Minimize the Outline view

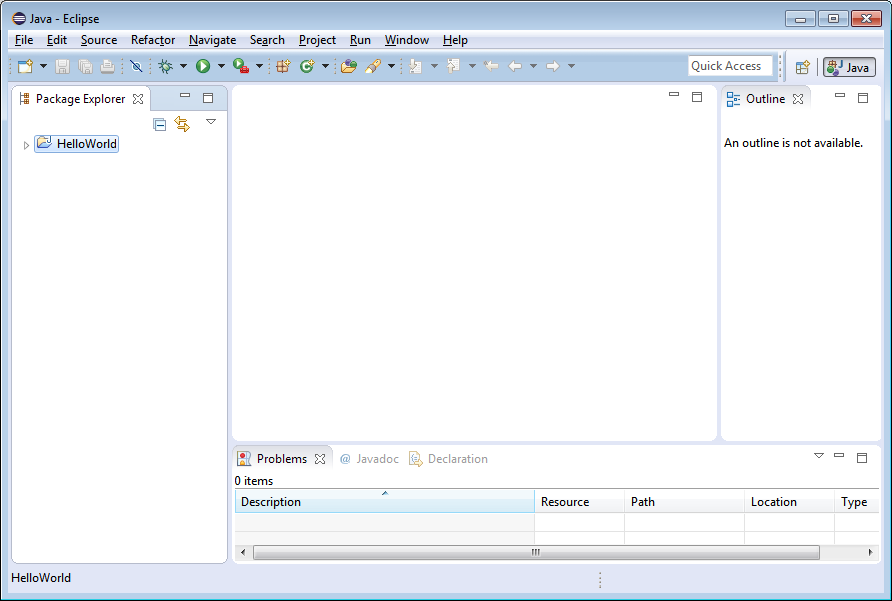tap(840, 96)
